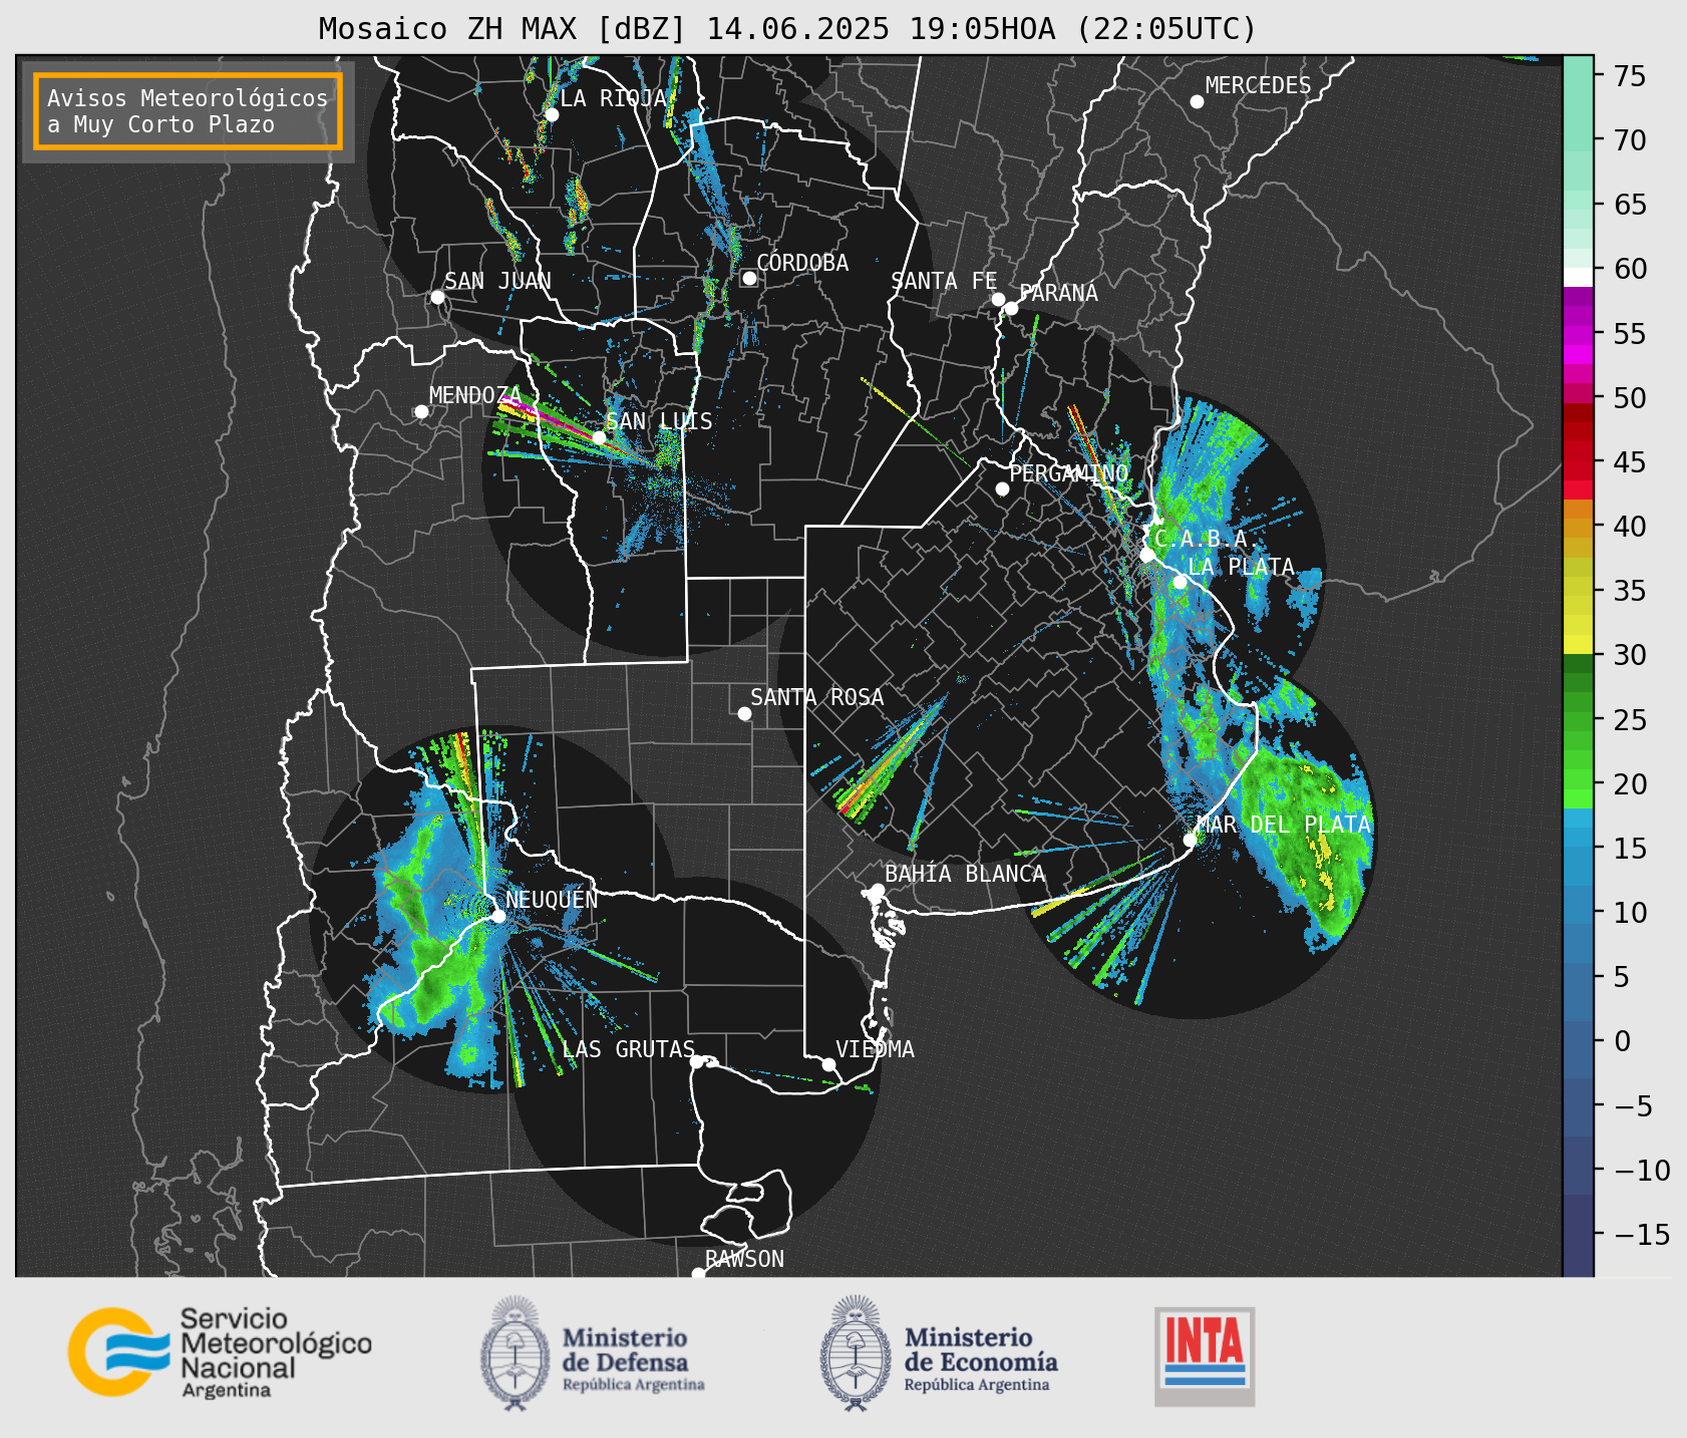Click the LA PLATA city label
The height and width of the screenshot is (1438, 1687).
coord(1241,566)
